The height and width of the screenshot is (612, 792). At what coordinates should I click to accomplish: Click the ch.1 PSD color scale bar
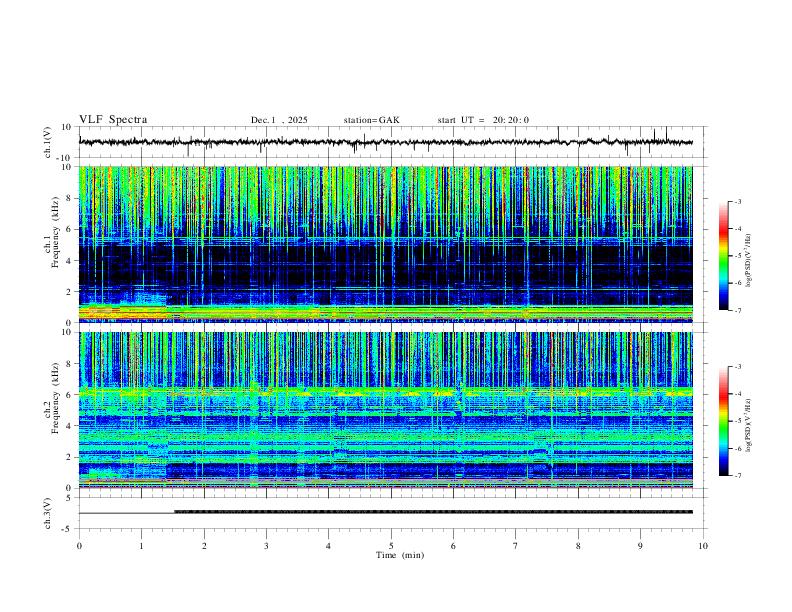[724, 256]
